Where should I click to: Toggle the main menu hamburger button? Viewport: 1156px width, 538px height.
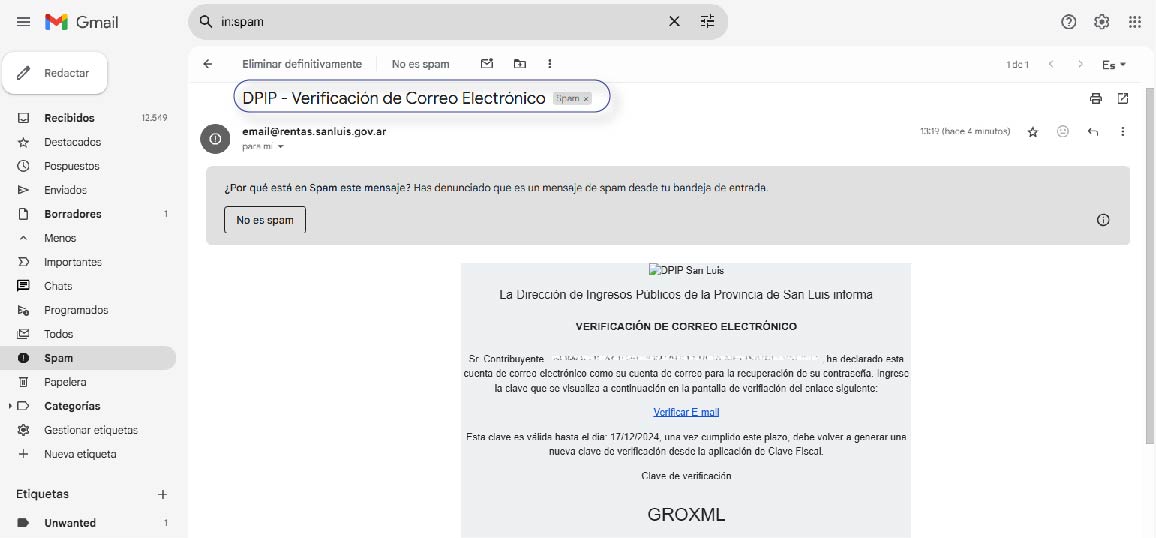point(24,22)
